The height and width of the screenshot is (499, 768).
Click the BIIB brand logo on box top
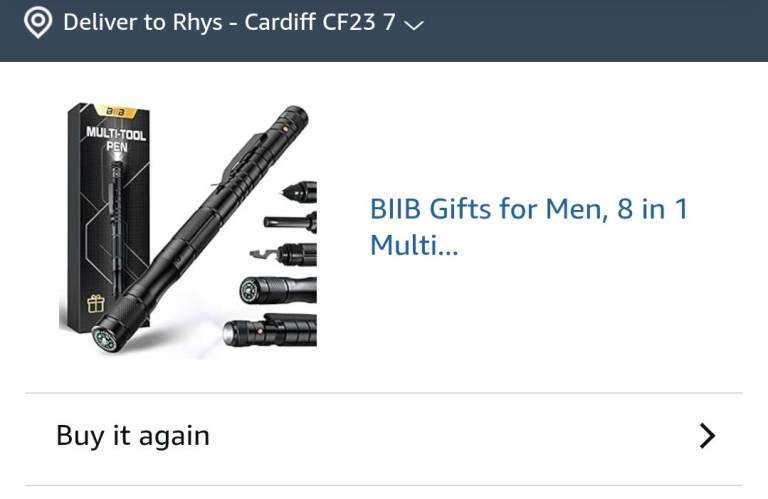point(116,112)
